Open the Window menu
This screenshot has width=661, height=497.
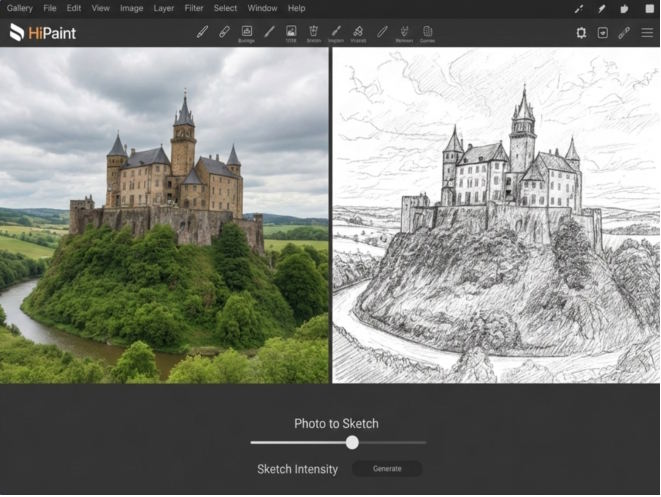[x=262, y=8]
